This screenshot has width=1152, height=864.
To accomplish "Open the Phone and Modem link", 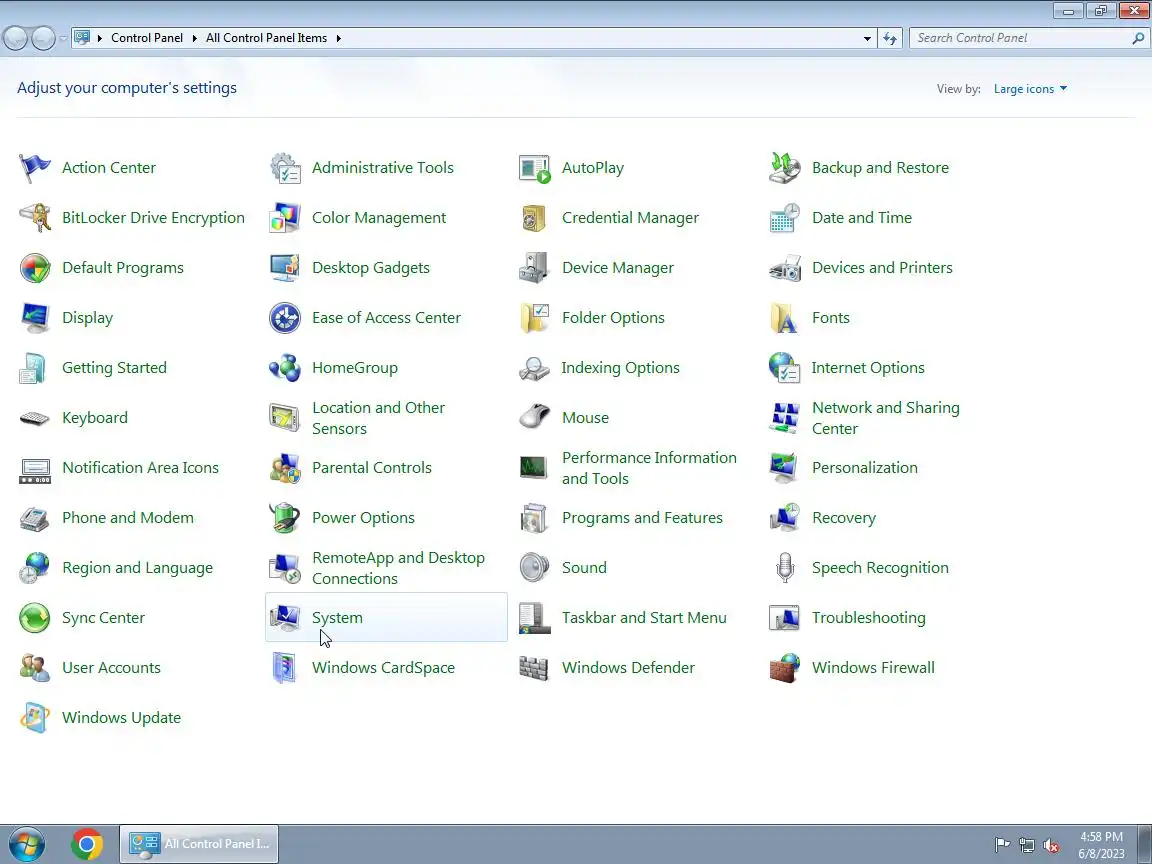I will click(x=128, y=518).
